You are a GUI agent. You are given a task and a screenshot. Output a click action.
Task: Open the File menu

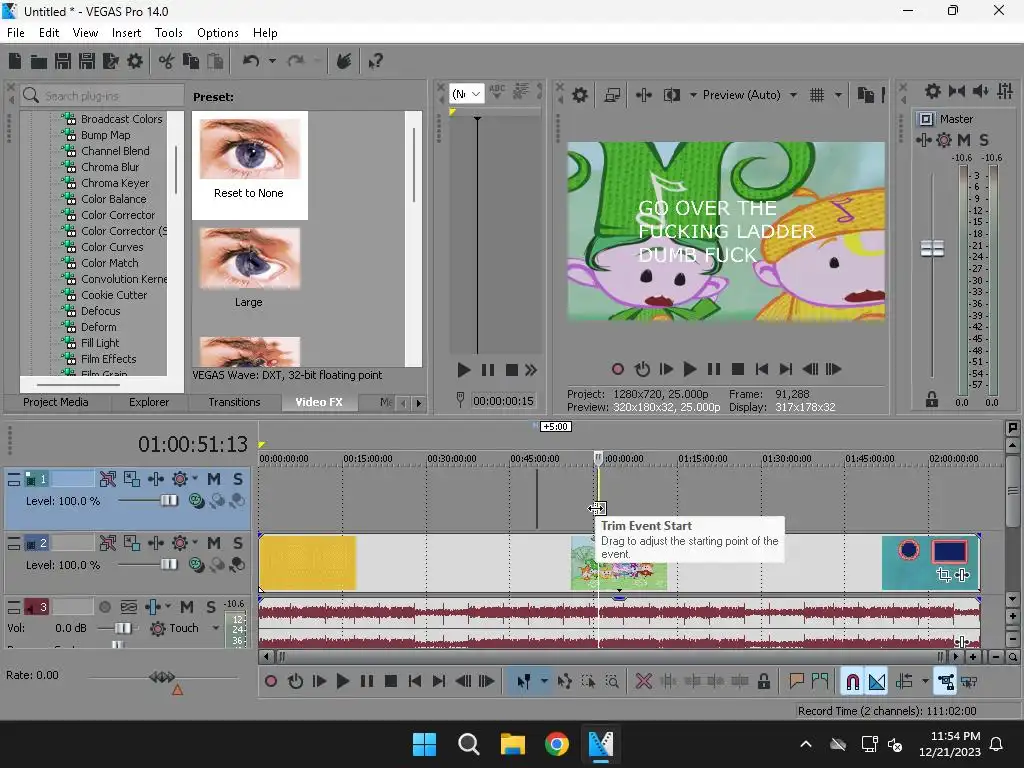click(16, 33)
